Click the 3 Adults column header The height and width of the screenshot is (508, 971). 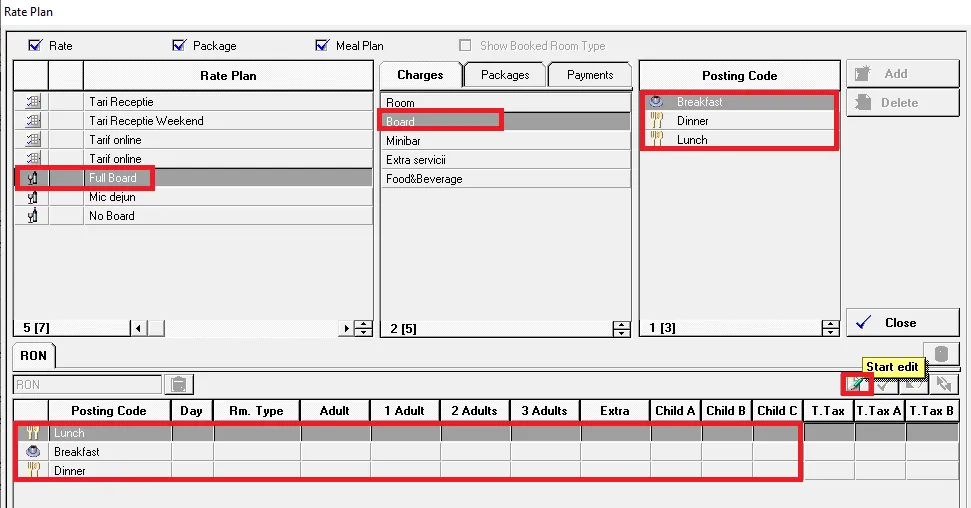544,411
